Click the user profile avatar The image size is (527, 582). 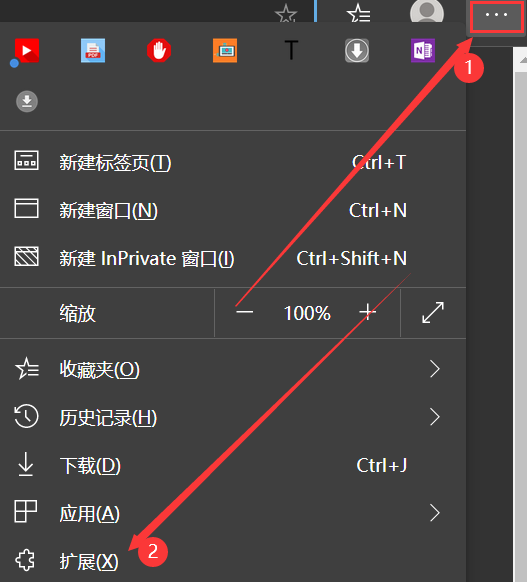tap(427, 11)
